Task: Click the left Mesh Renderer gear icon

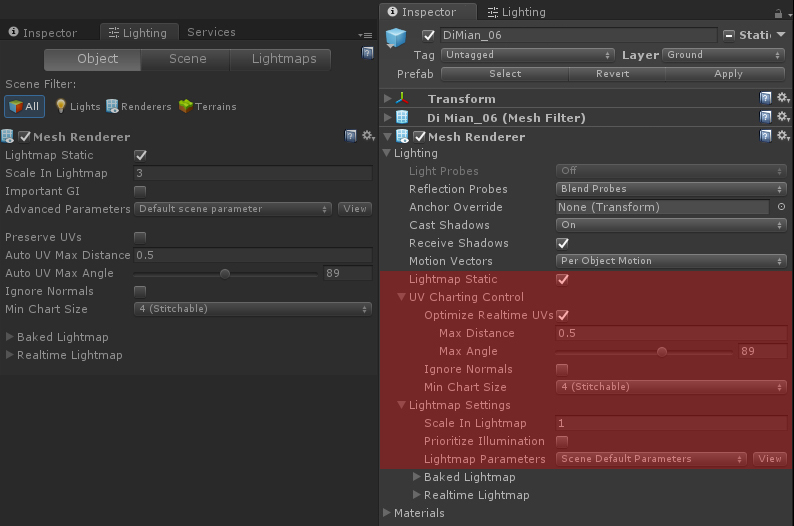Action: click(x=368, y=136)
